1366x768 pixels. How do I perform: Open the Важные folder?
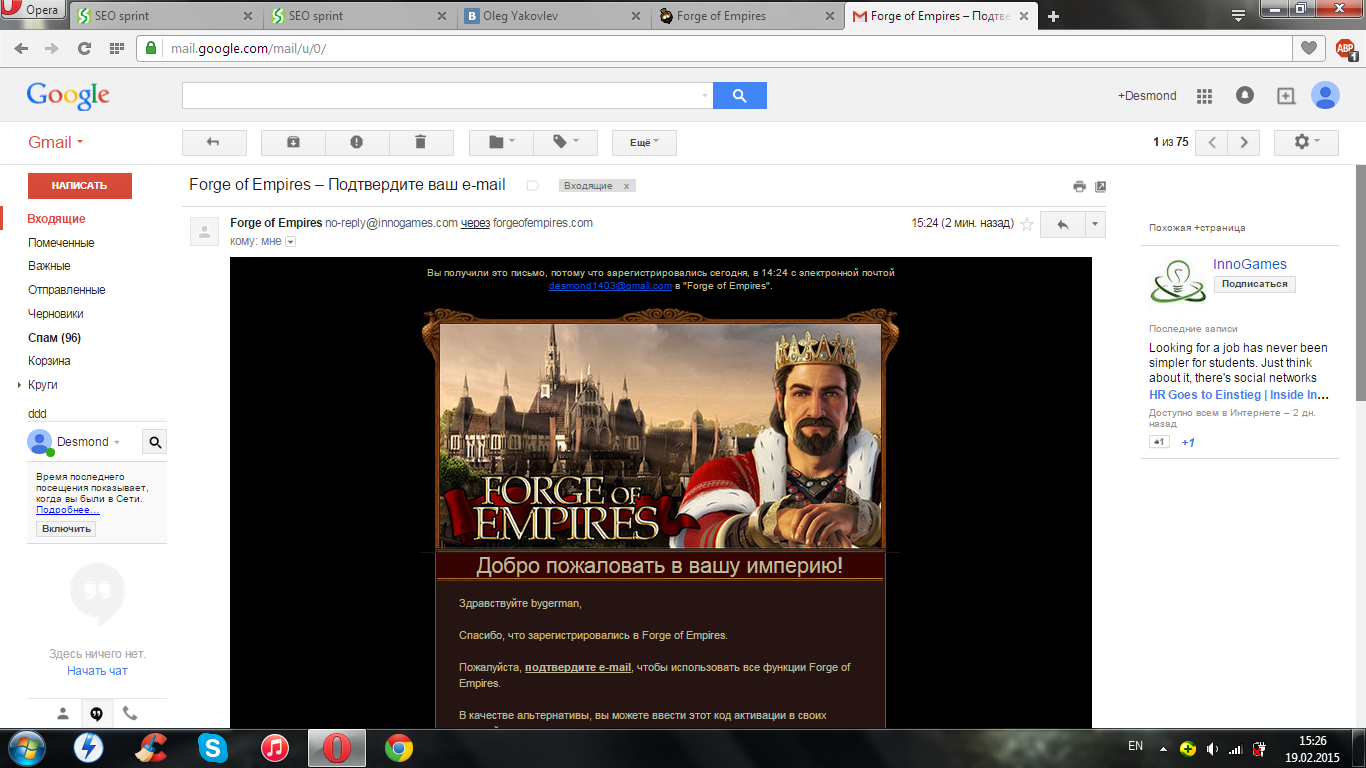(49, 266)
